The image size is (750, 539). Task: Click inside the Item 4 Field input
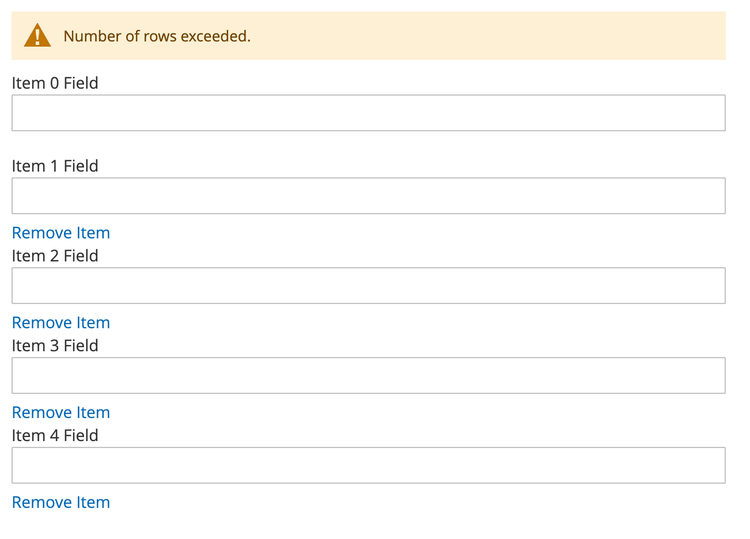[368, 466]
